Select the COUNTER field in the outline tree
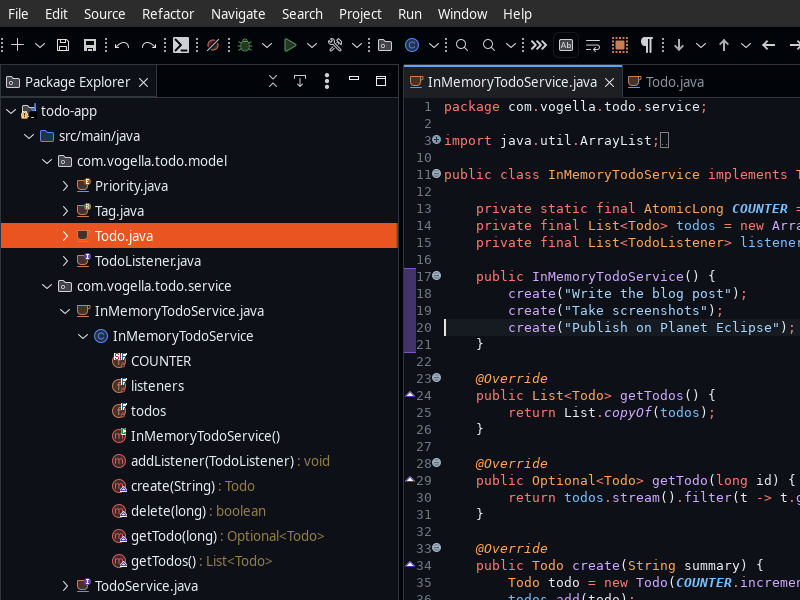The height and width of the screenshot is (600, 800). point(161,361)
